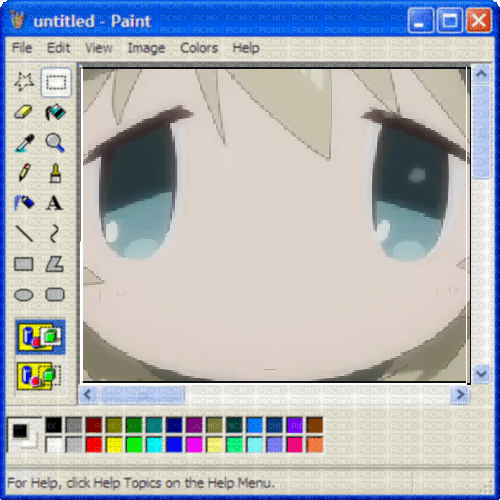Select the Ellipse shape tool
This screenshot has width=500, height=500.
(x=24, y=295)
